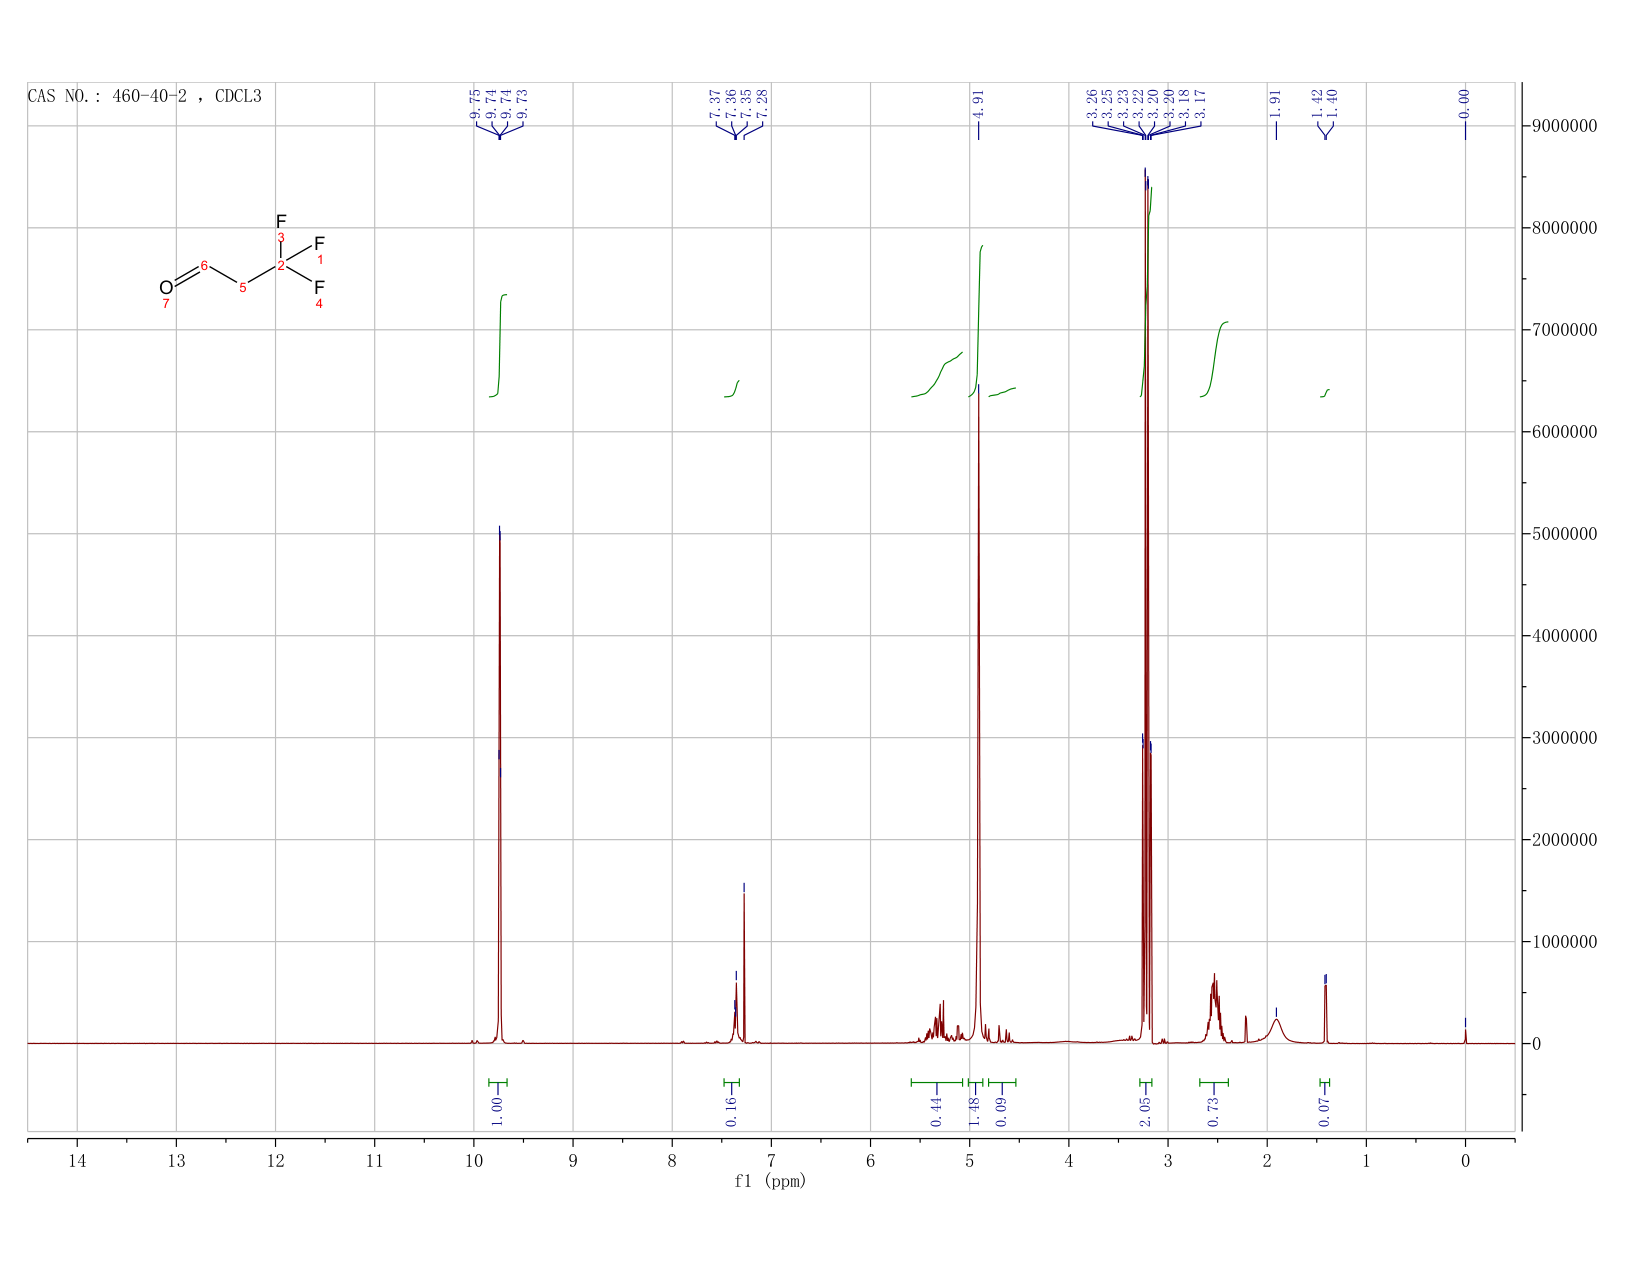
Task: Click the fluorine atom numbered 4
Action: (x=319, y=287)
